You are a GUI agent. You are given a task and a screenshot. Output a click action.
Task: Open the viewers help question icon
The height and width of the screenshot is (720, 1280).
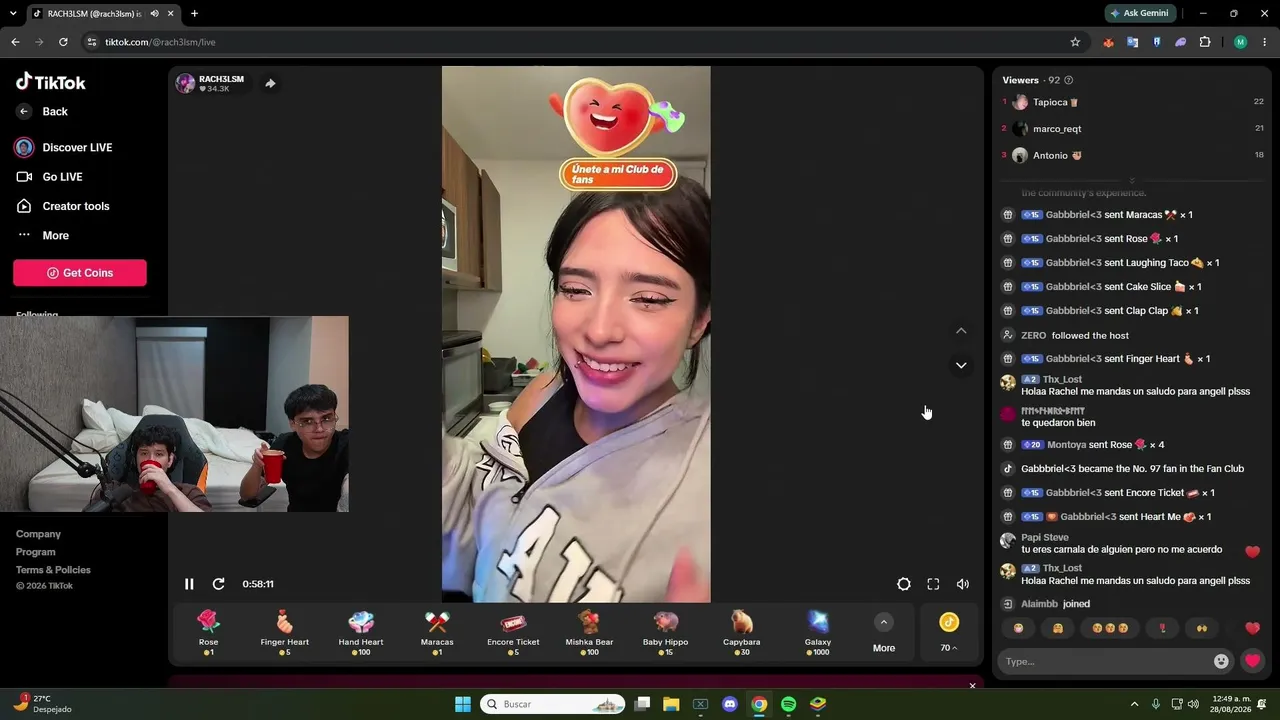(1069, 80)
